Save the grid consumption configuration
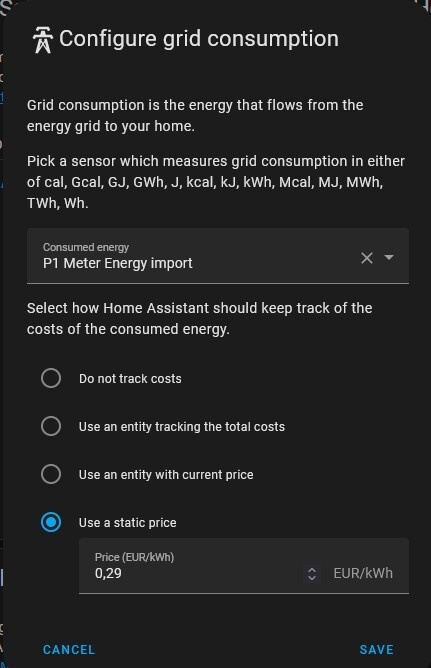This screenshot has width=431, height=668. point(376,649)
